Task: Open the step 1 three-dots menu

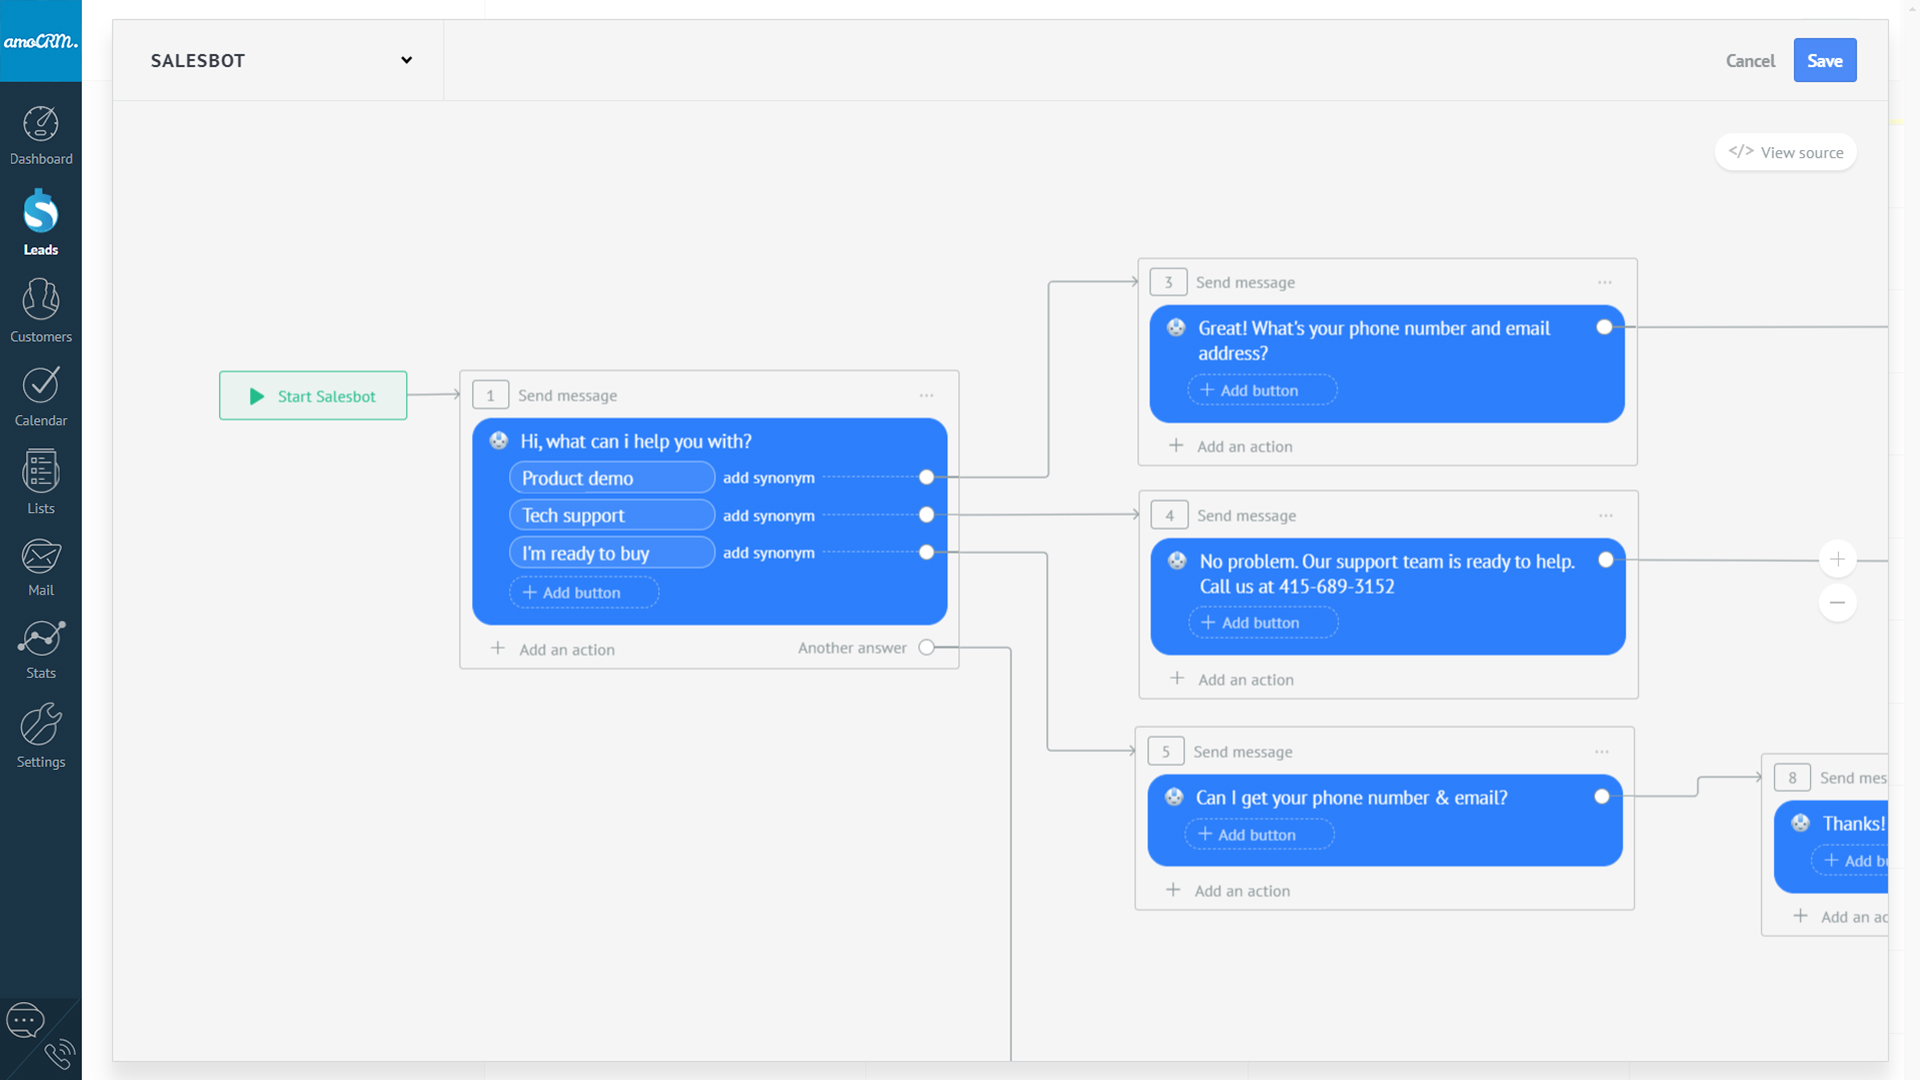Action: (x=926, y=396)
